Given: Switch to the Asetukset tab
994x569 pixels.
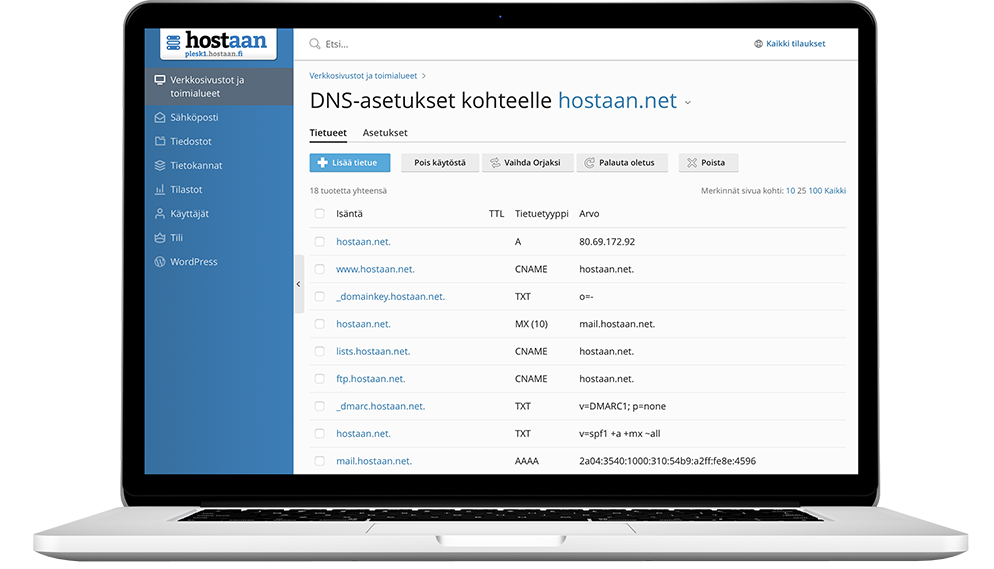Looking at the screenshot, I should (x=385, y=132).
